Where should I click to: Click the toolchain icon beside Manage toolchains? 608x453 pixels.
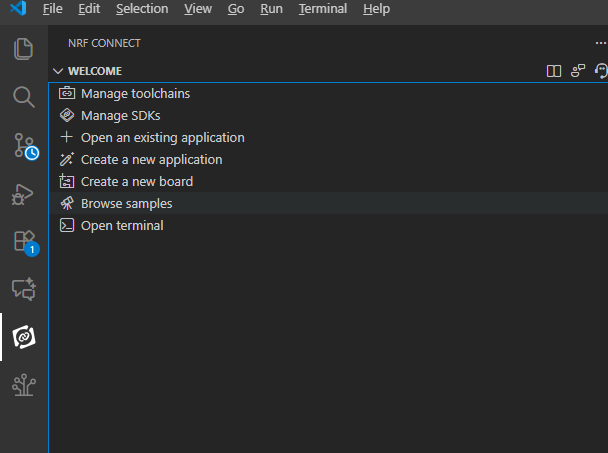pyautogui.click(x=67, y=93)
